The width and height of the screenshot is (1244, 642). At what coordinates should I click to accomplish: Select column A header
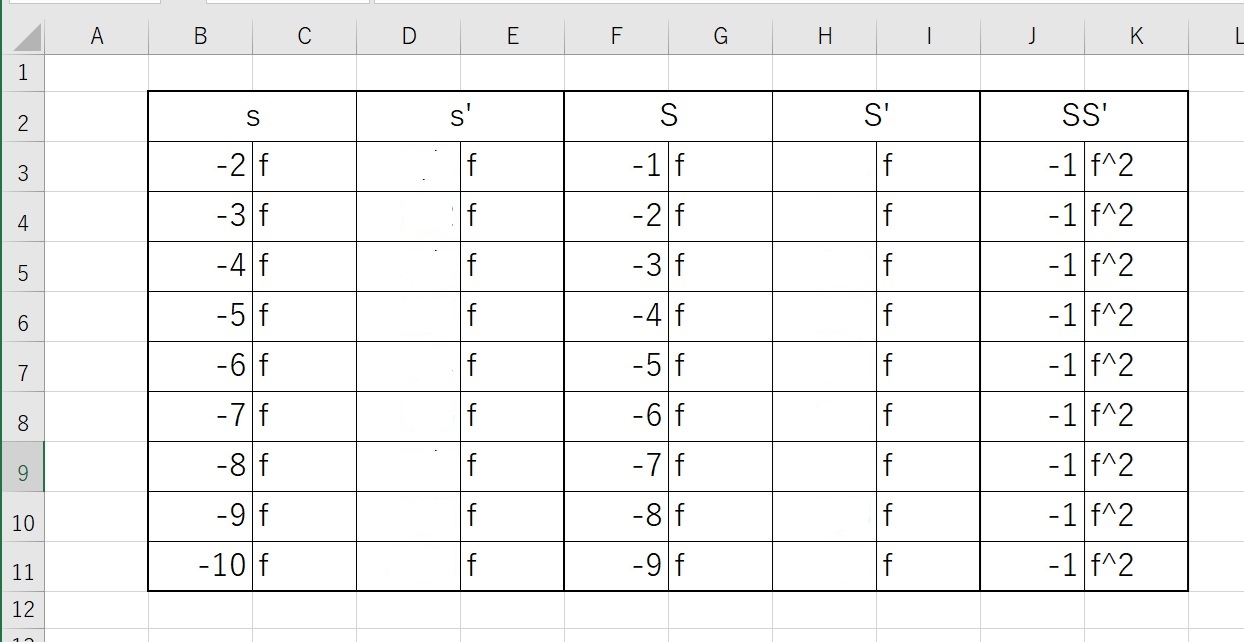click(97, 36)
